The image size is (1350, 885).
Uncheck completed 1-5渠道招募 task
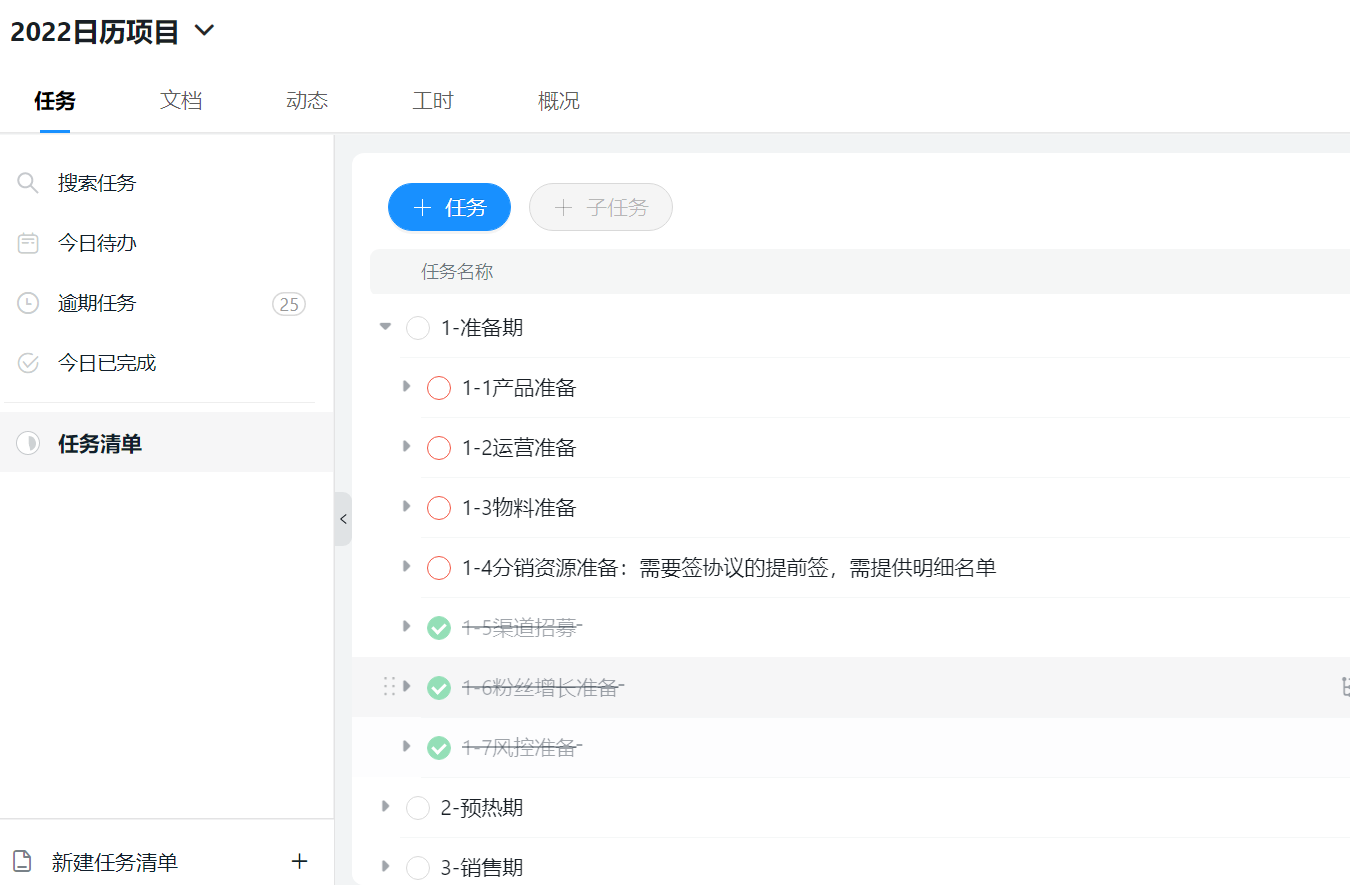439,628
